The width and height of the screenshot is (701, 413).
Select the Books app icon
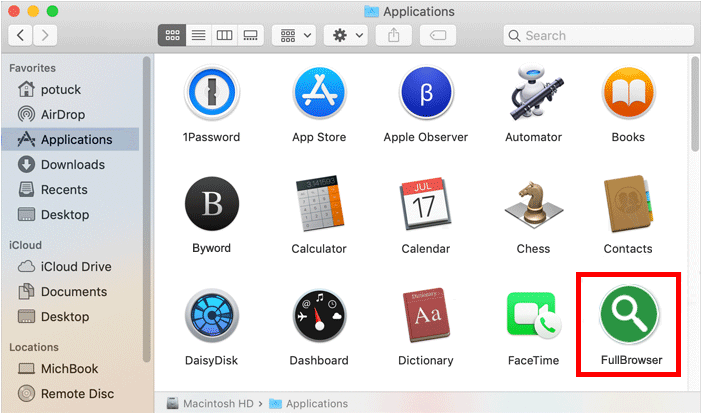point(628,92)
